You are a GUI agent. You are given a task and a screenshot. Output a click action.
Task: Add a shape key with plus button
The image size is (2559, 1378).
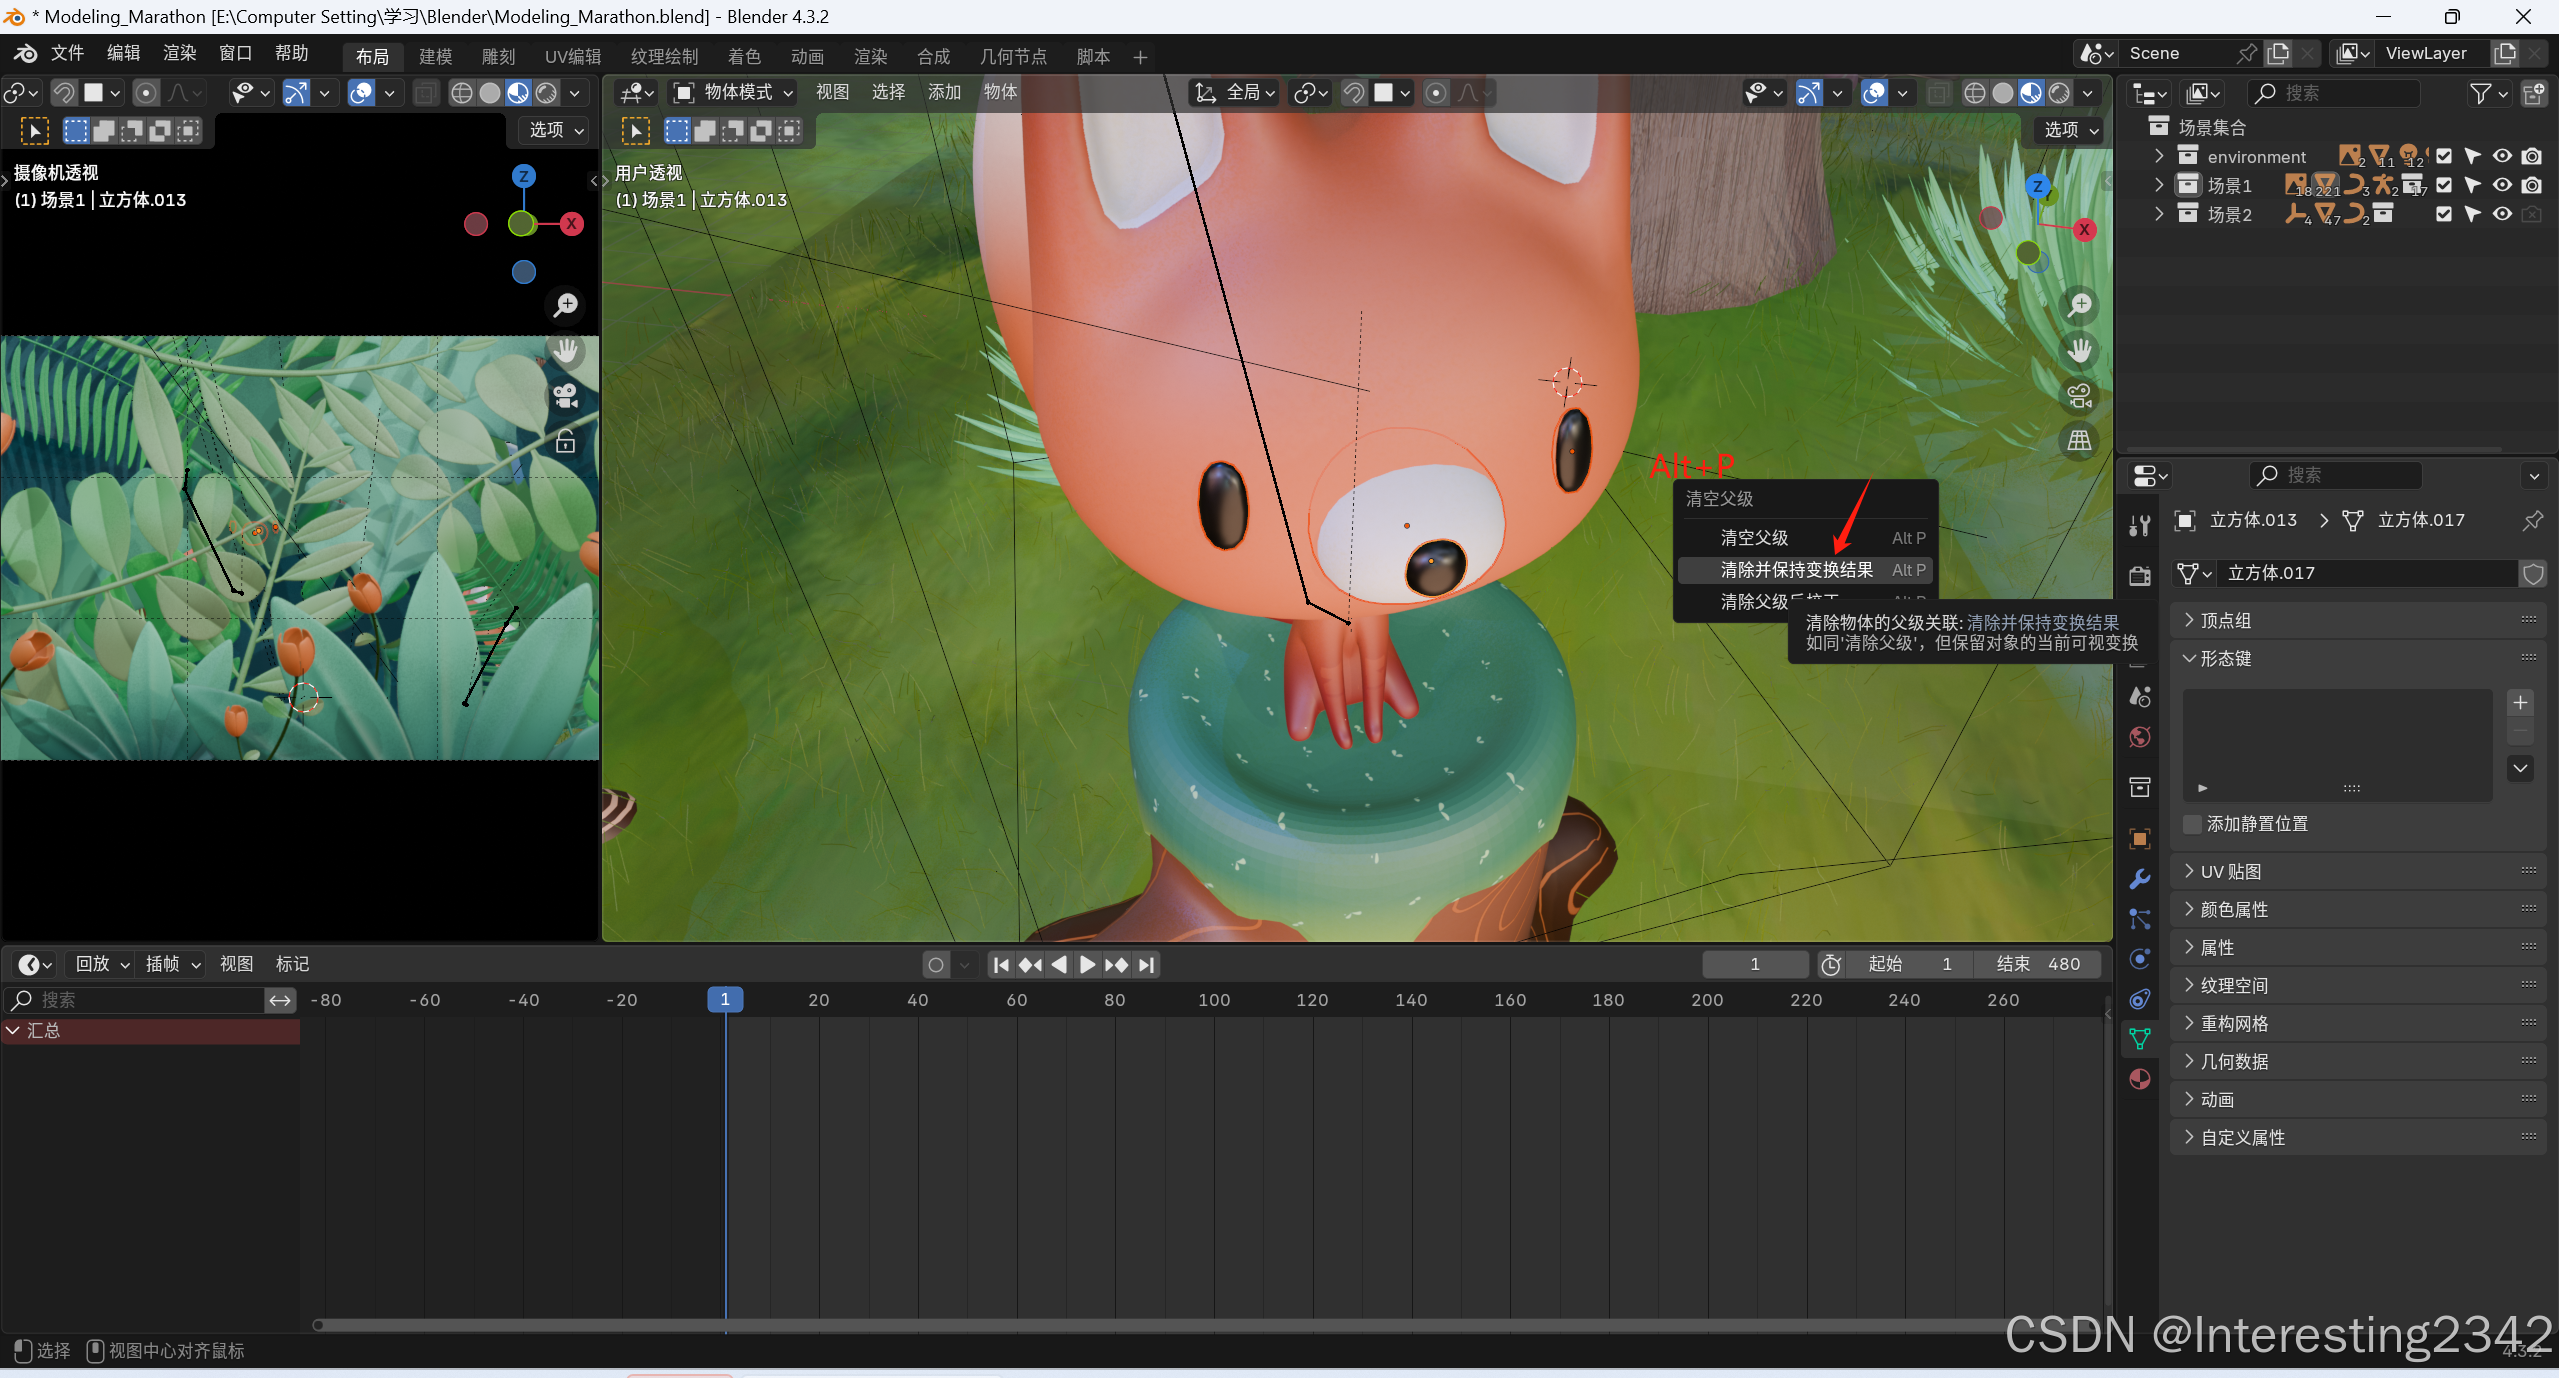point(2520,703)
